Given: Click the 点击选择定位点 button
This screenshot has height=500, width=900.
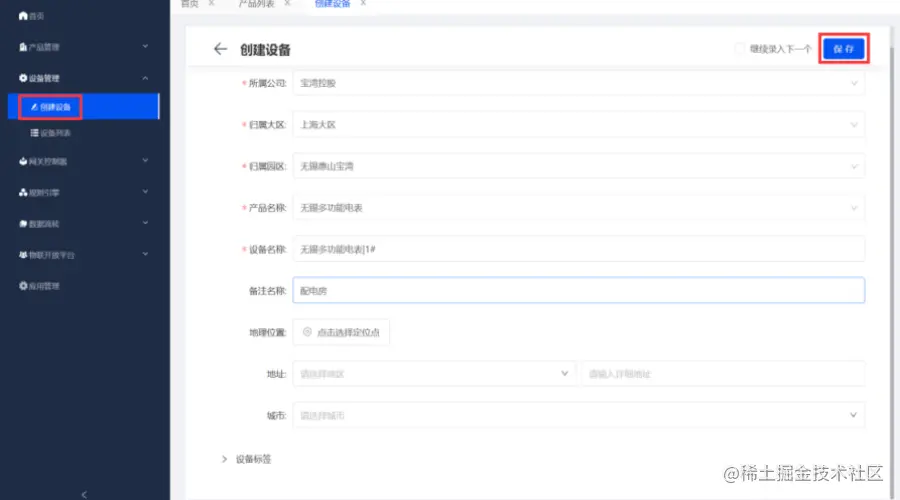Looking at the screenshot, I should click(x=341, y=332).
